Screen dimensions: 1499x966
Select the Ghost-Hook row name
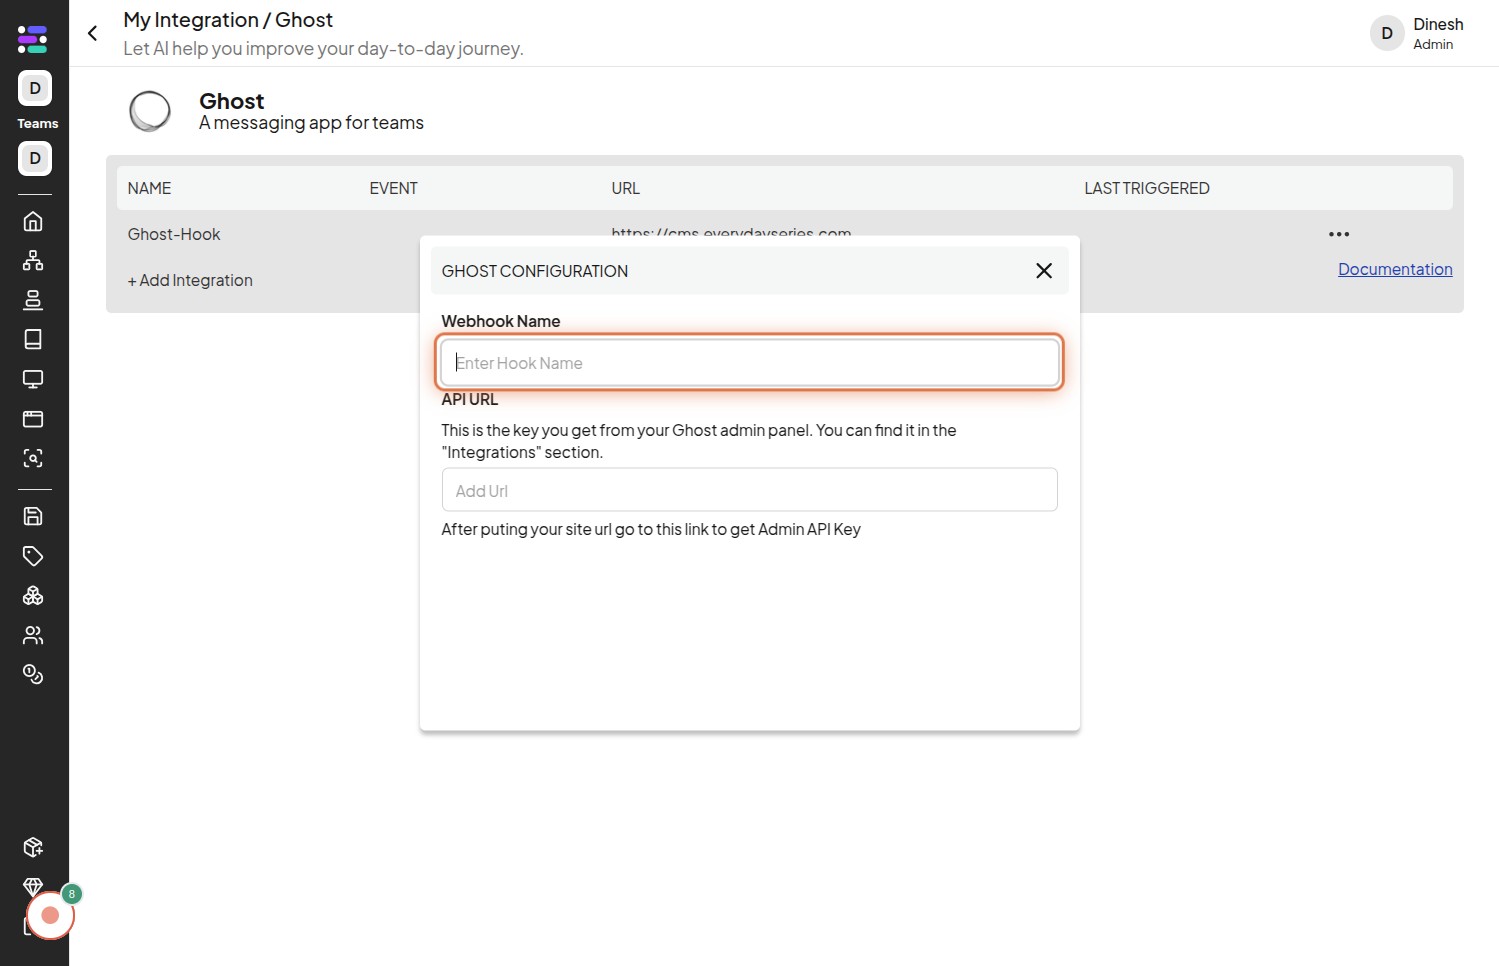coord(174,234)
